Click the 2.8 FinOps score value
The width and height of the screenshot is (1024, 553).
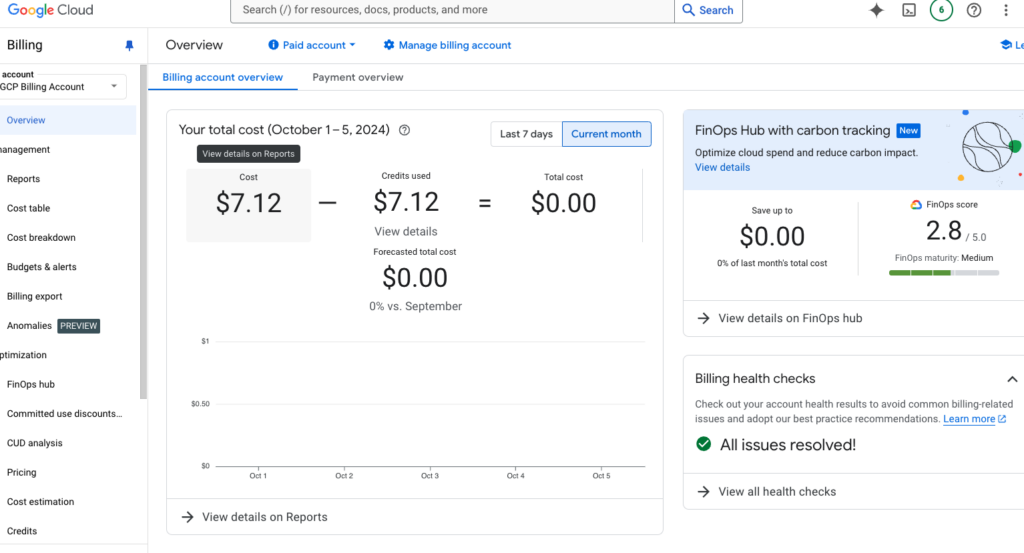(x=944, y=230)
